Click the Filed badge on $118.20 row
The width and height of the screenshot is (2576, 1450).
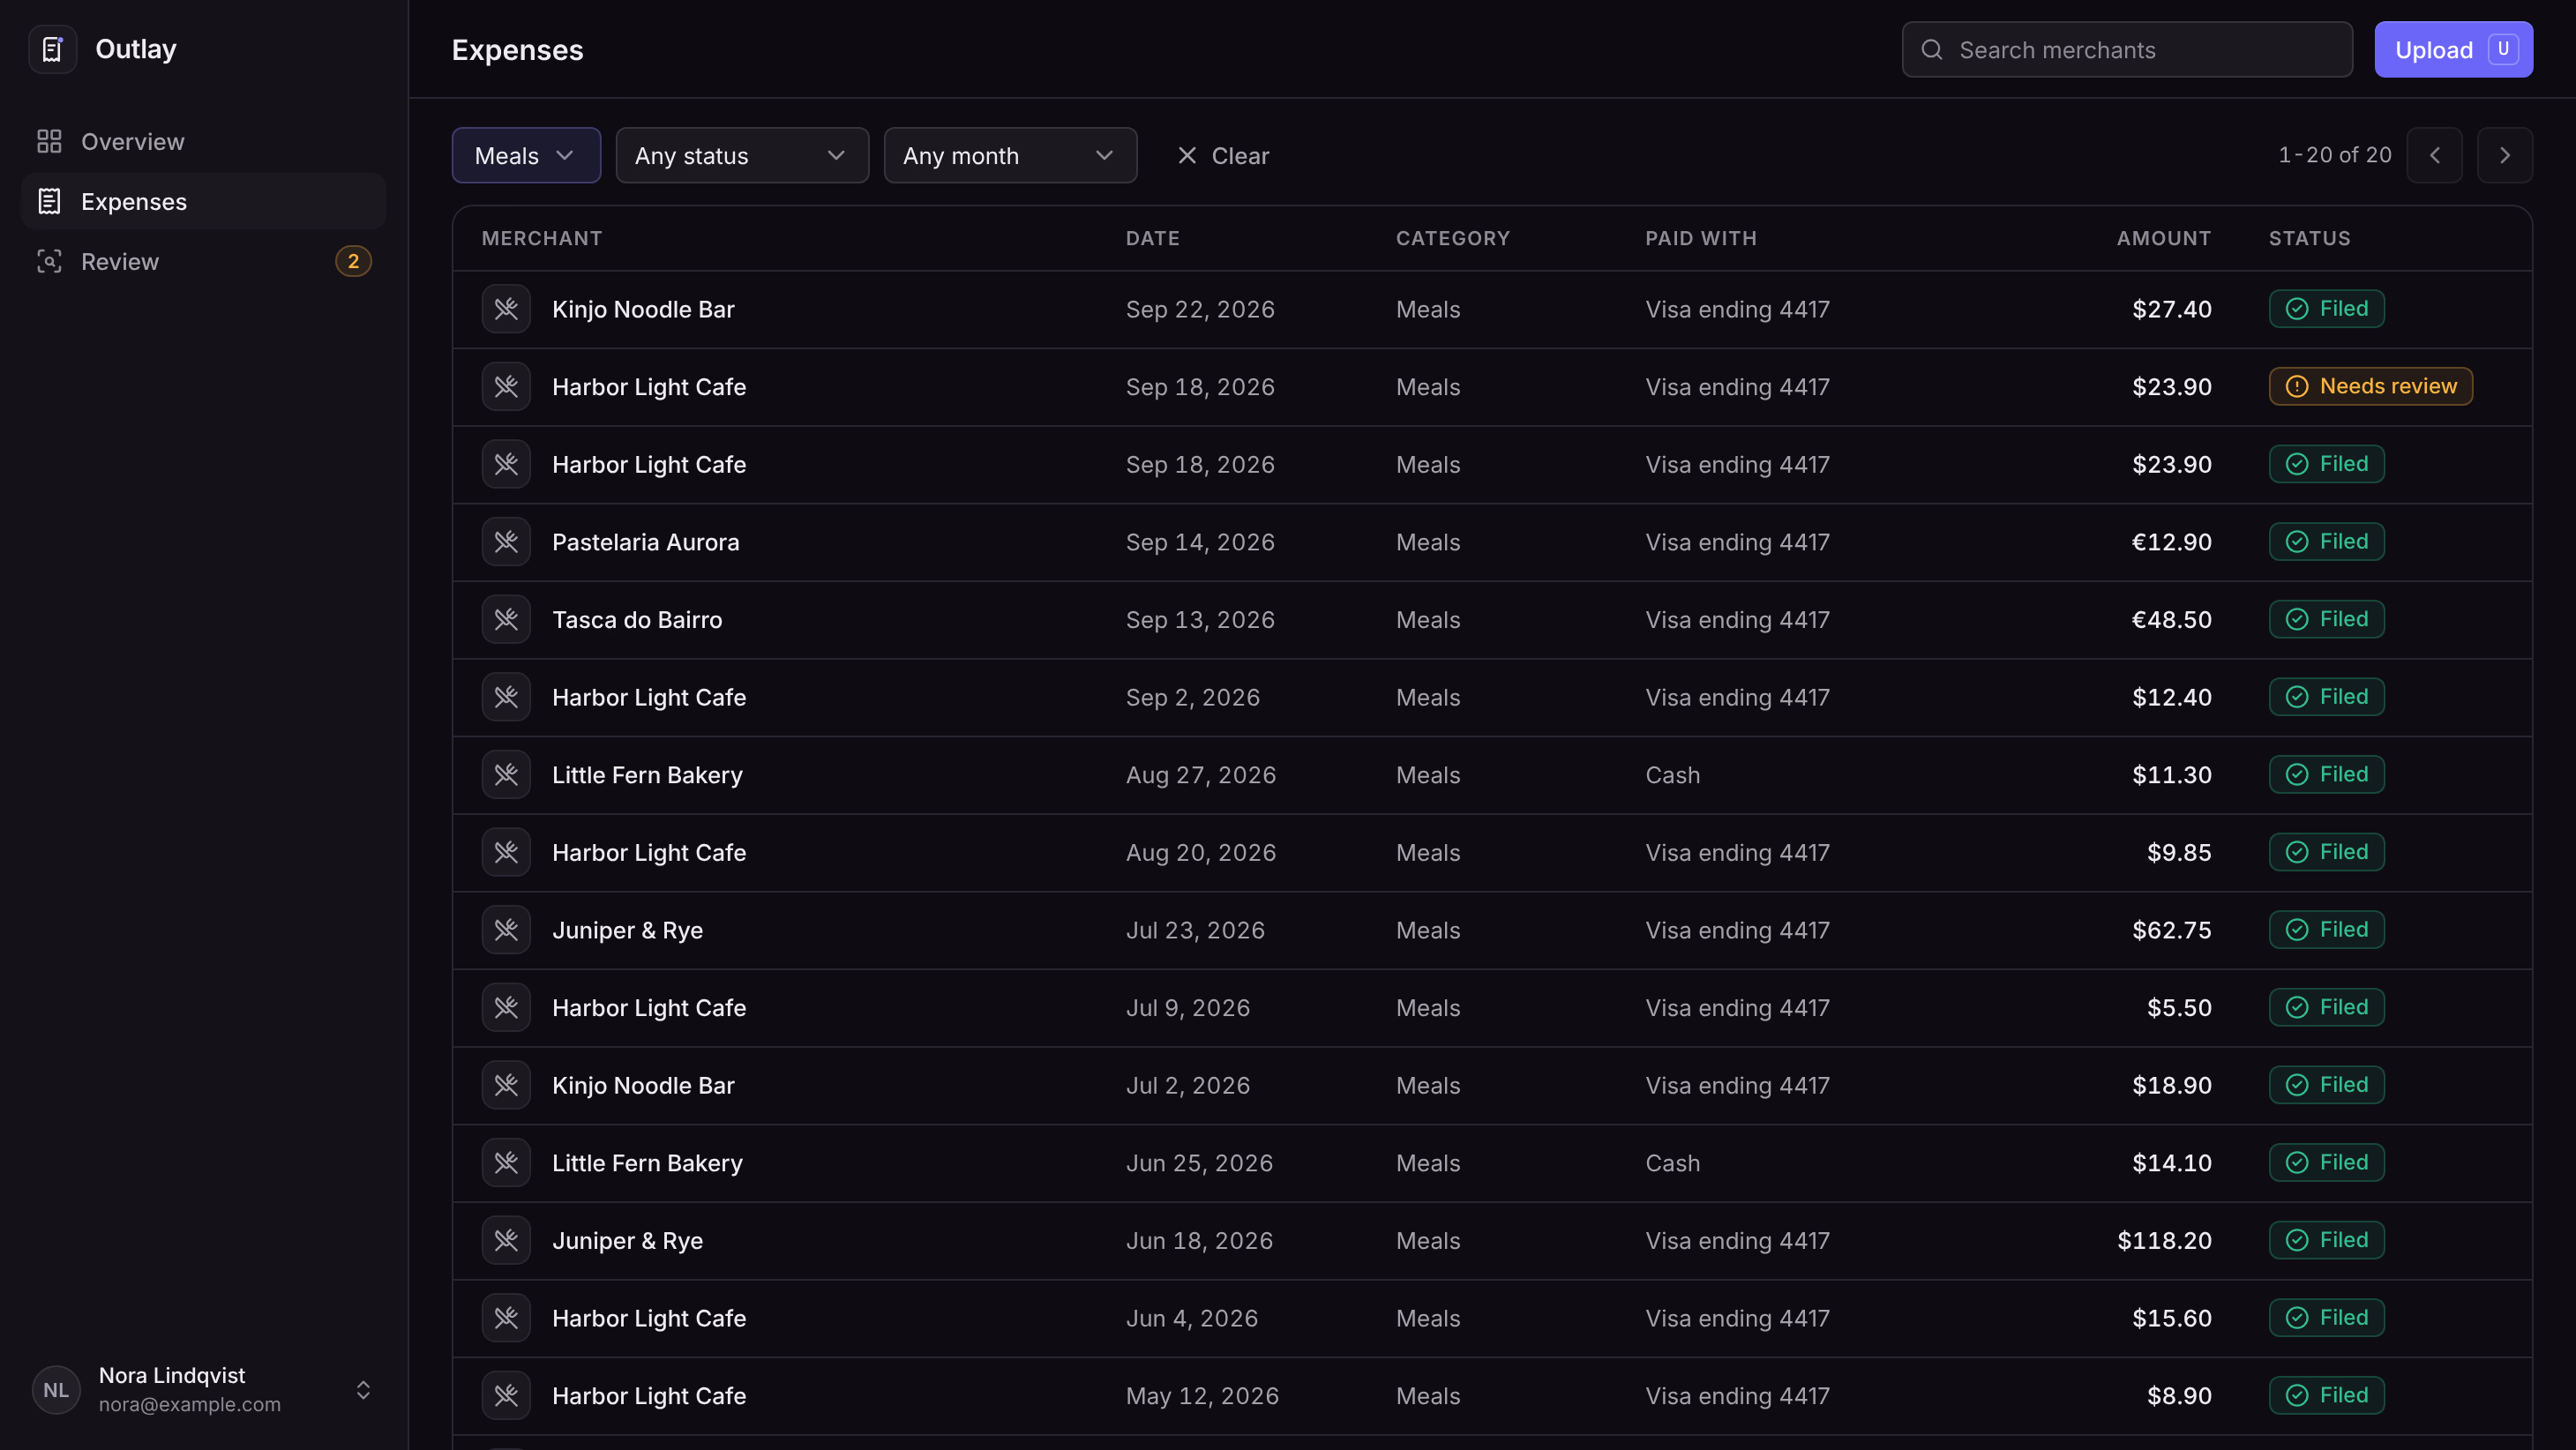[2326, 1240]
